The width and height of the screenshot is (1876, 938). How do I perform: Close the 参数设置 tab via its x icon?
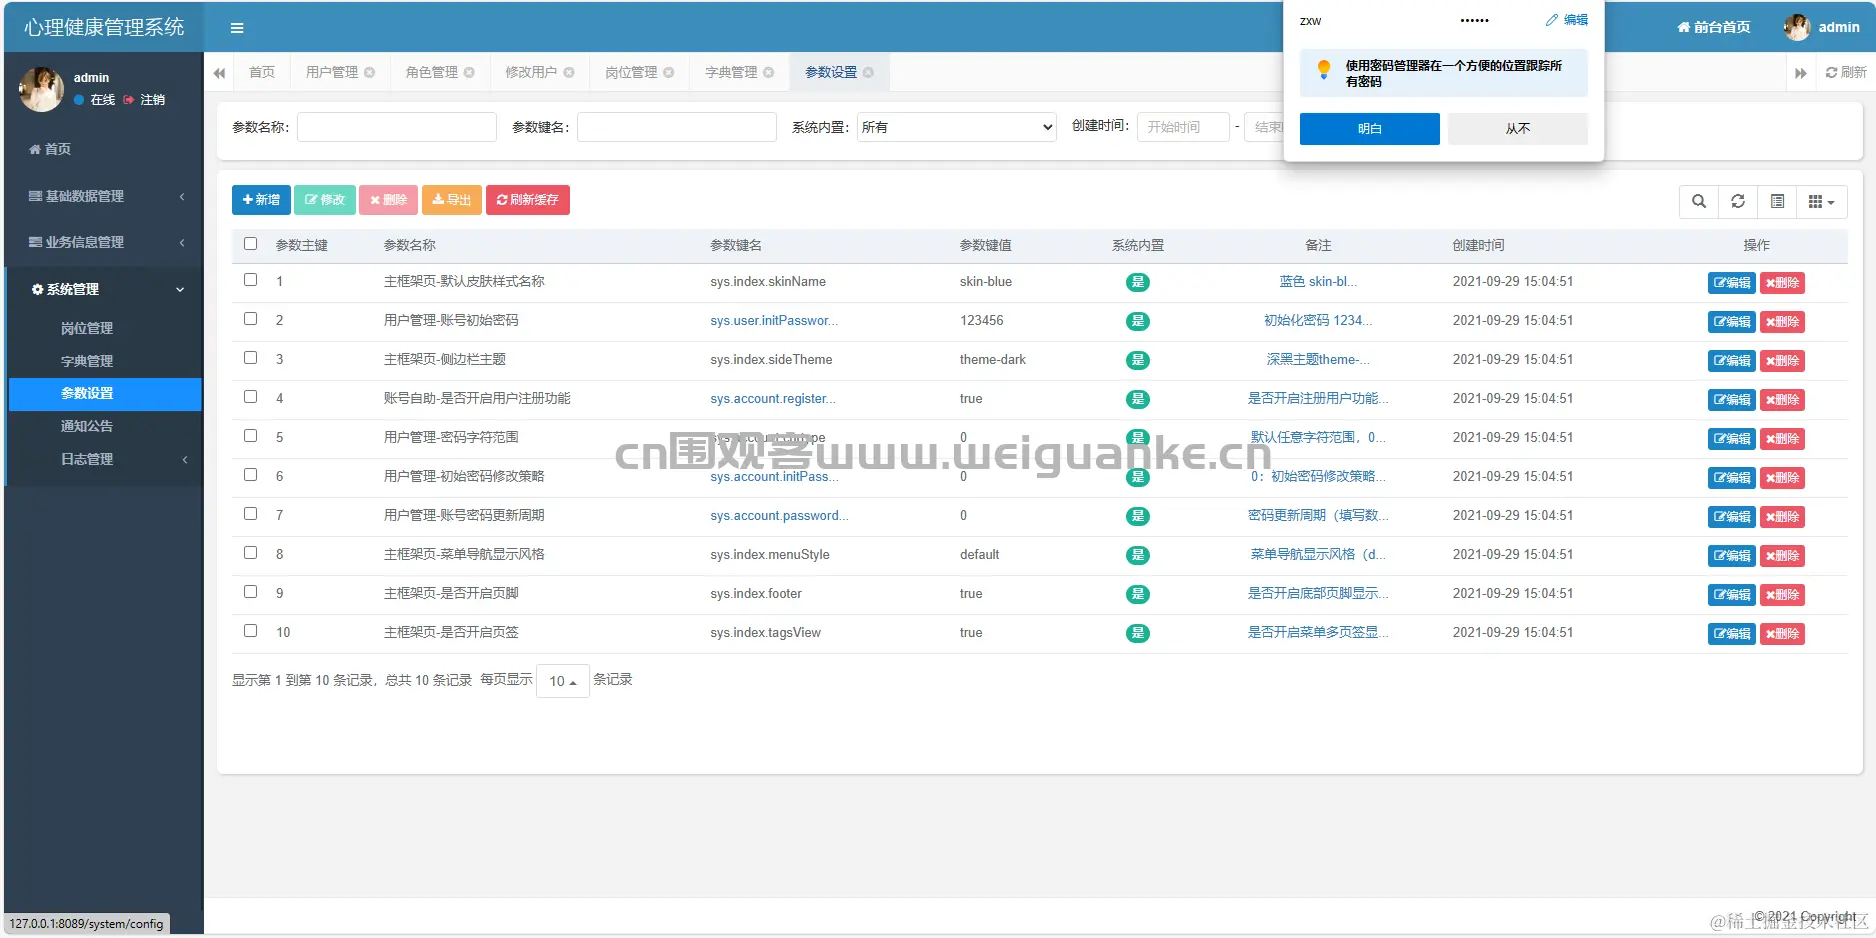click(868, 72)
